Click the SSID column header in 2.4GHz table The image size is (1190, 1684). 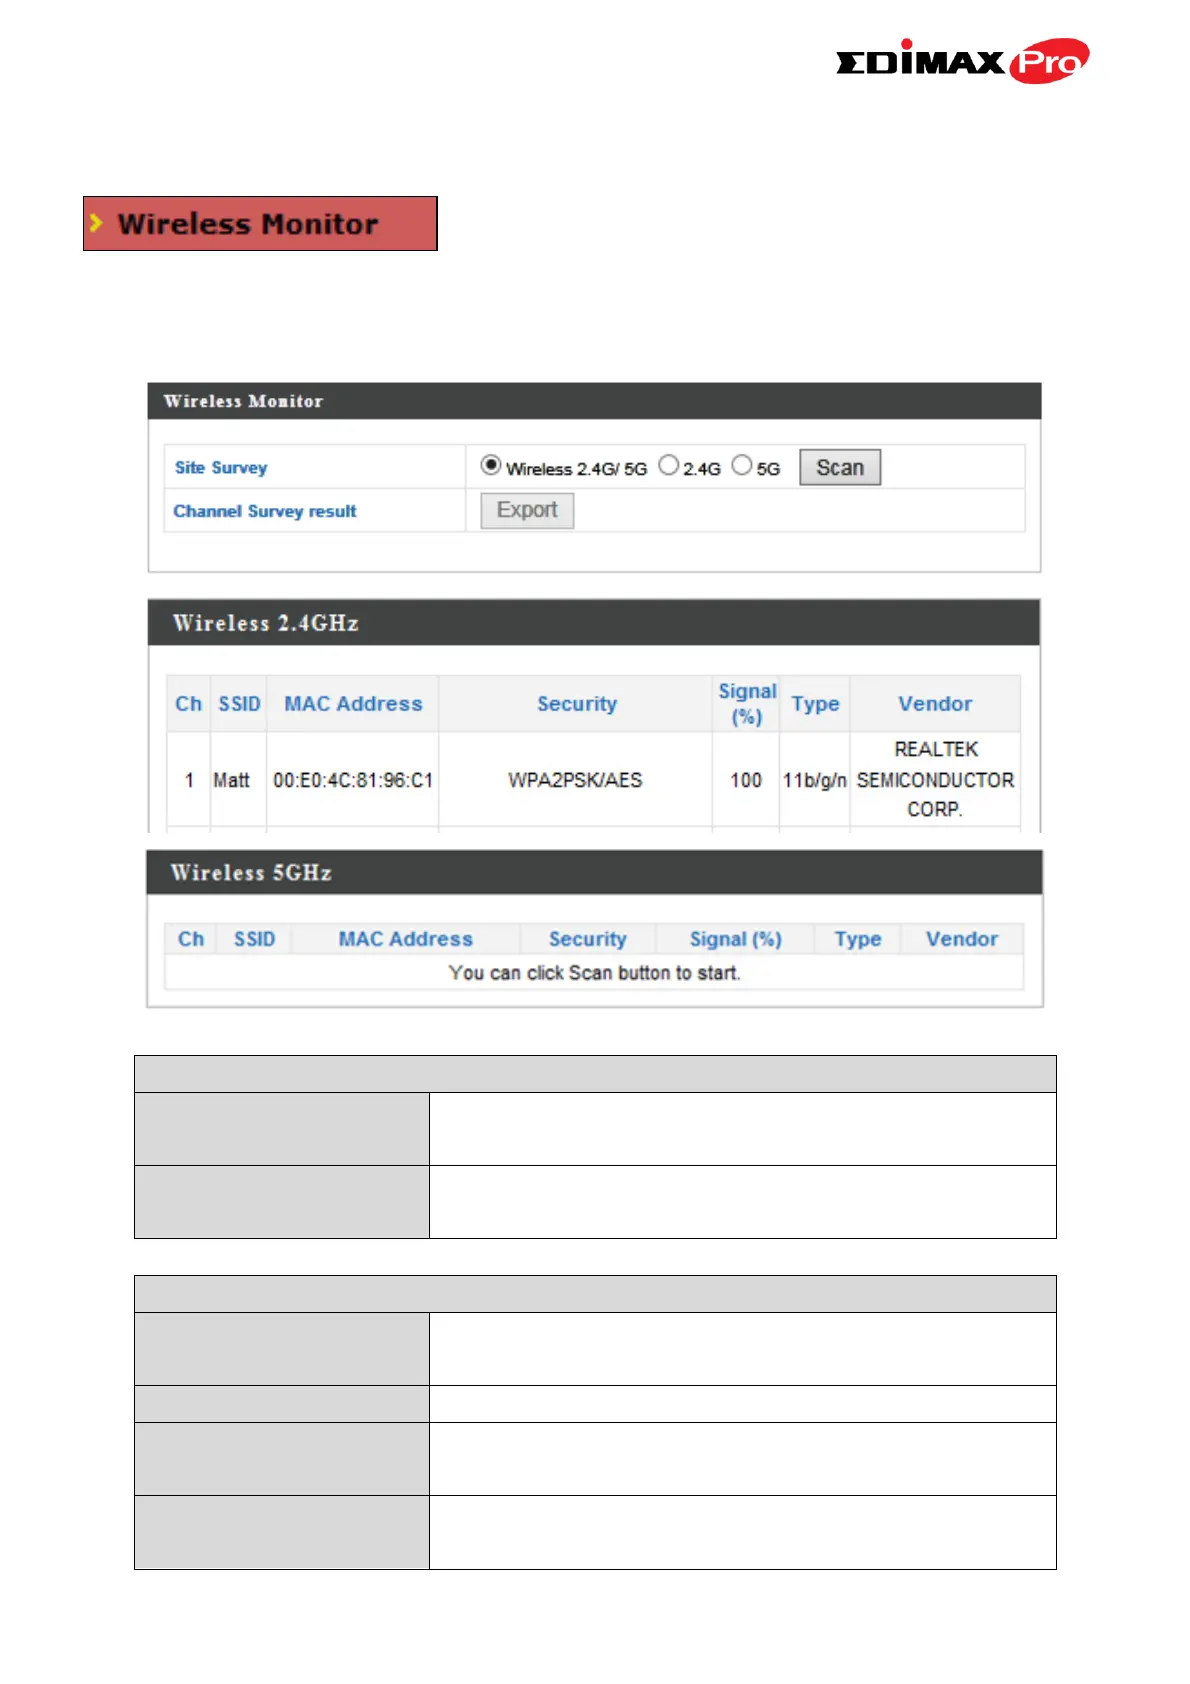point(239,704)
